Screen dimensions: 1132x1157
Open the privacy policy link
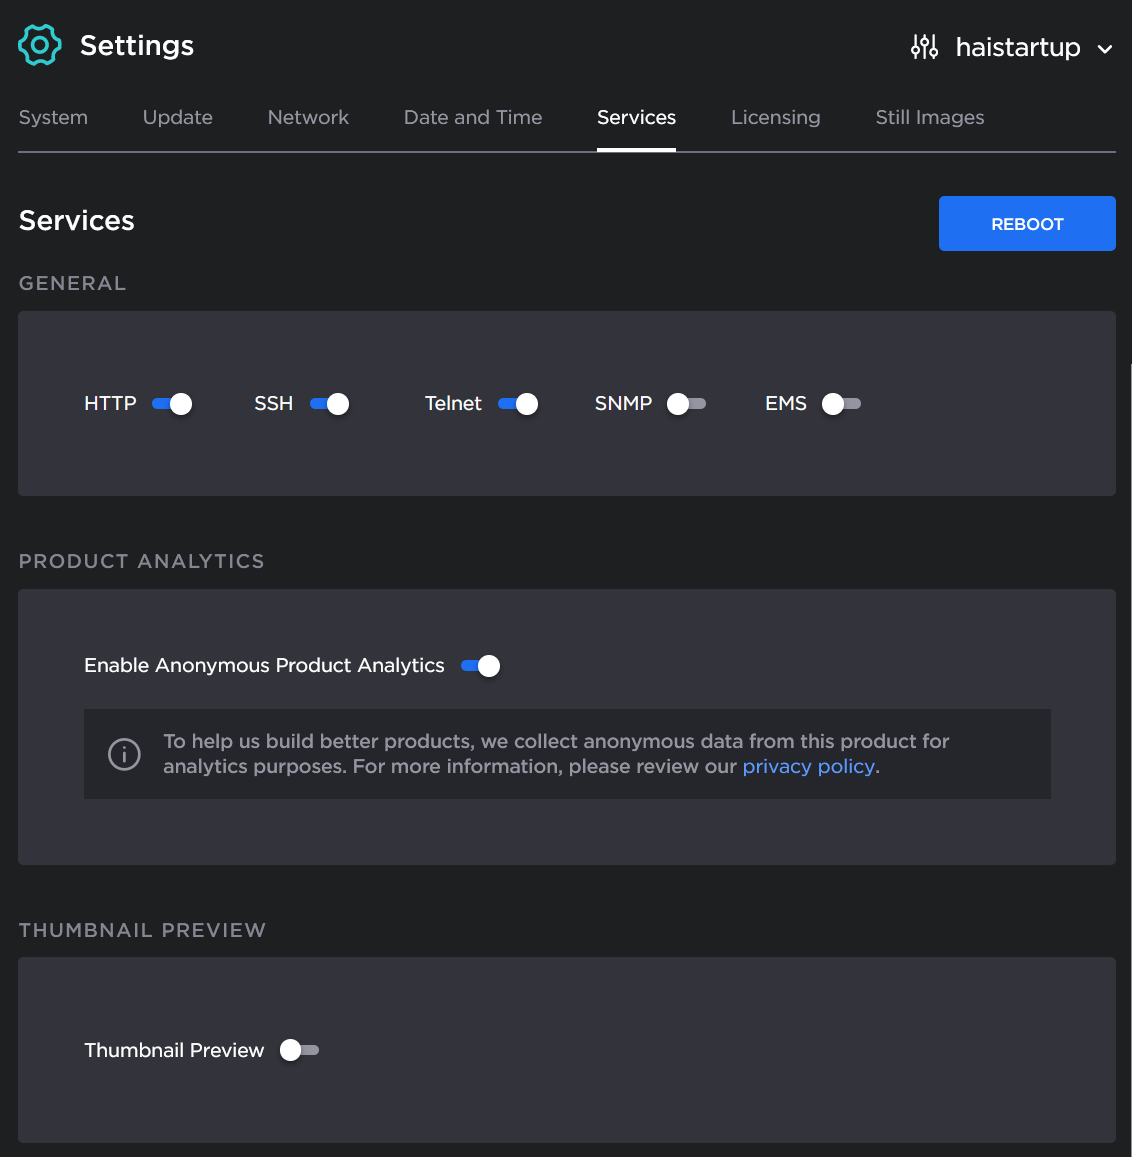(808, 767)
